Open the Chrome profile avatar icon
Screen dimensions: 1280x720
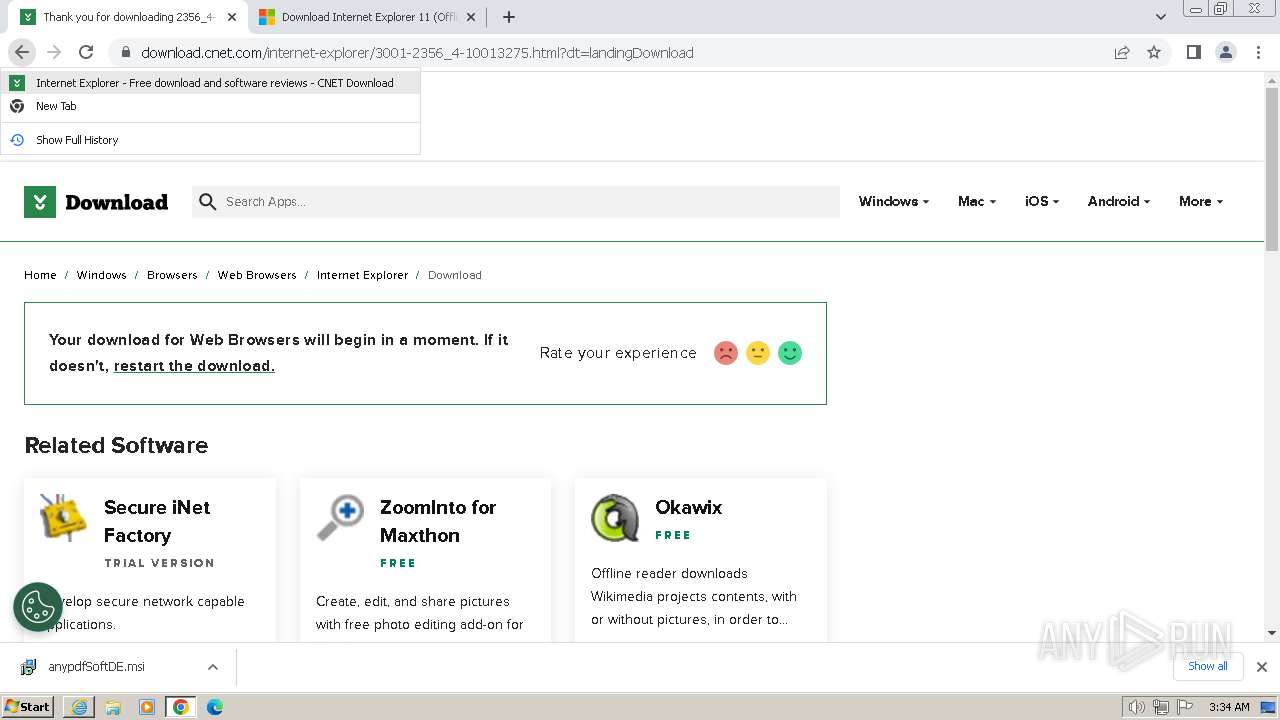(x=1225, y=52)
